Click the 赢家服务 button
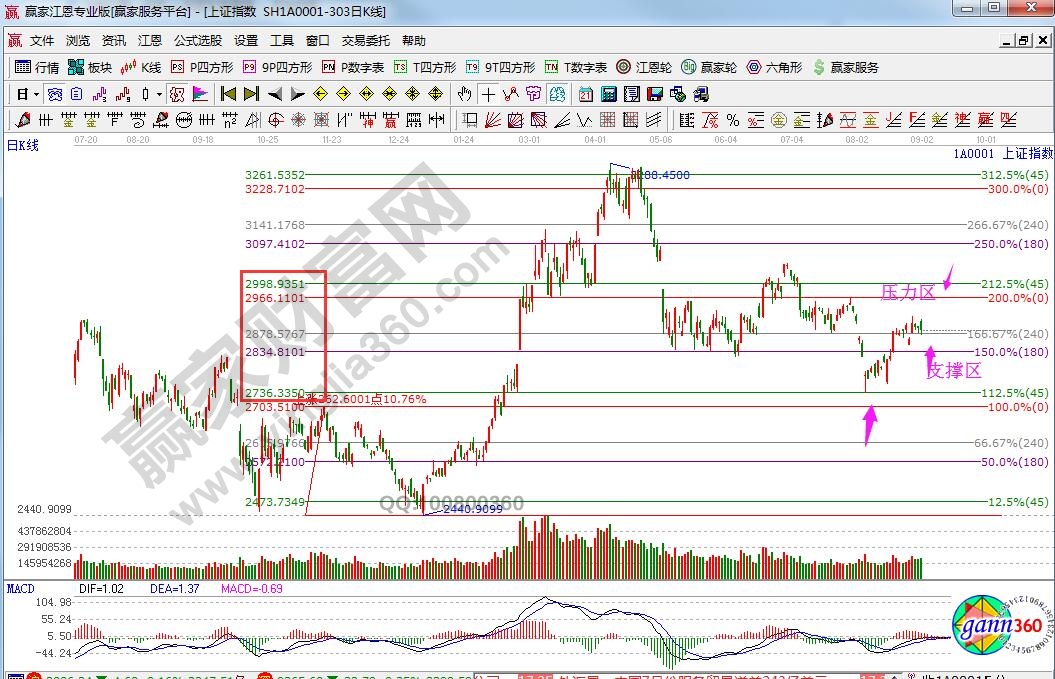Image resolution: width=1055 pixels, height=679 pixels. click(x=846, y=67)
